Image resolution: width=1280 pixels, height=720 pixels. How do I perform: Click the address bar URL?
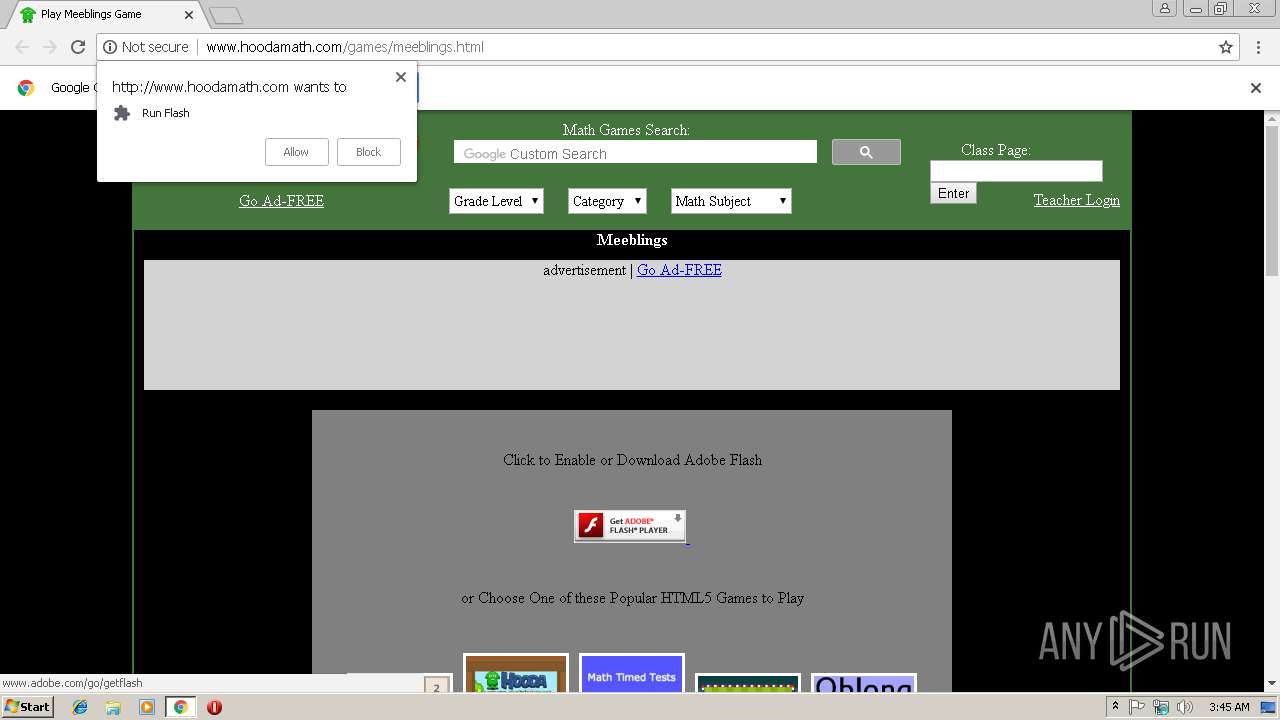345,47
